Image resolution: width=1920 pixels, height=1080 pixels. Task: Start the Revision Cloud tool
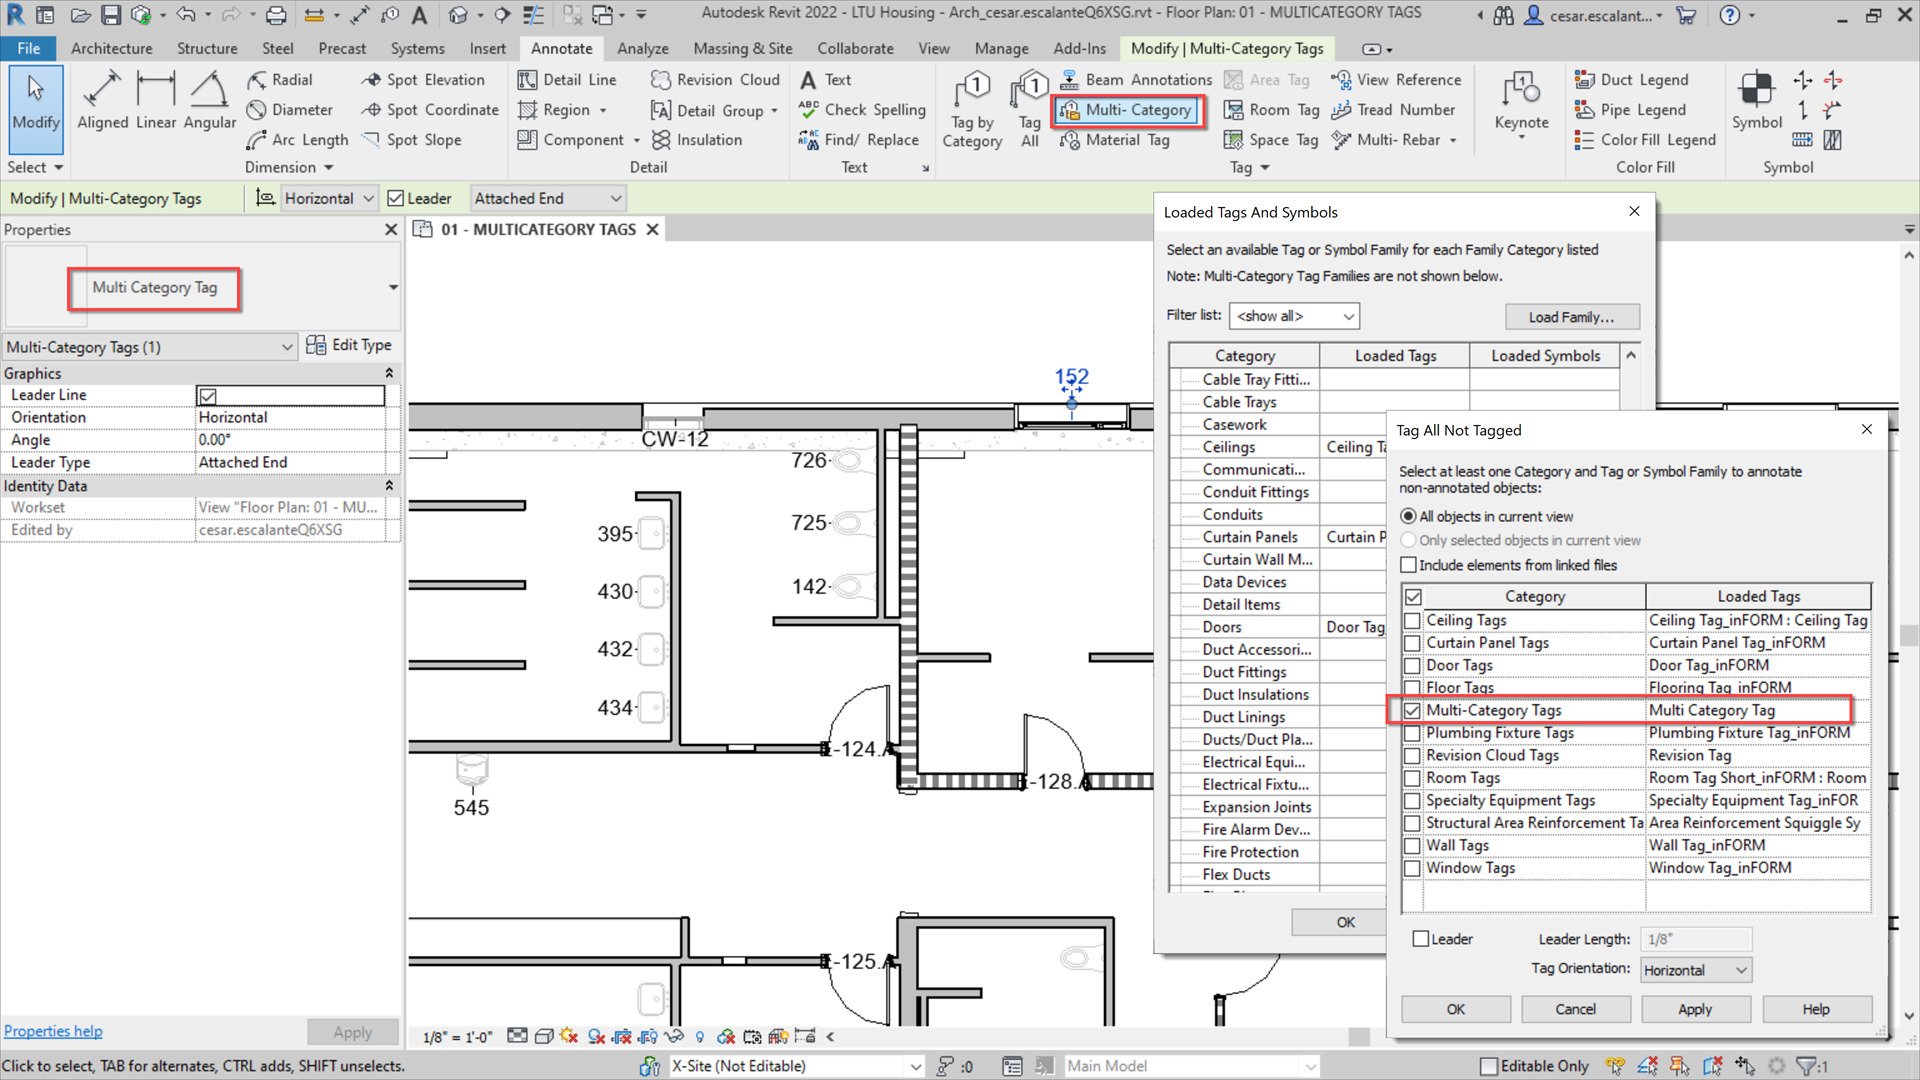pos(713,80)
